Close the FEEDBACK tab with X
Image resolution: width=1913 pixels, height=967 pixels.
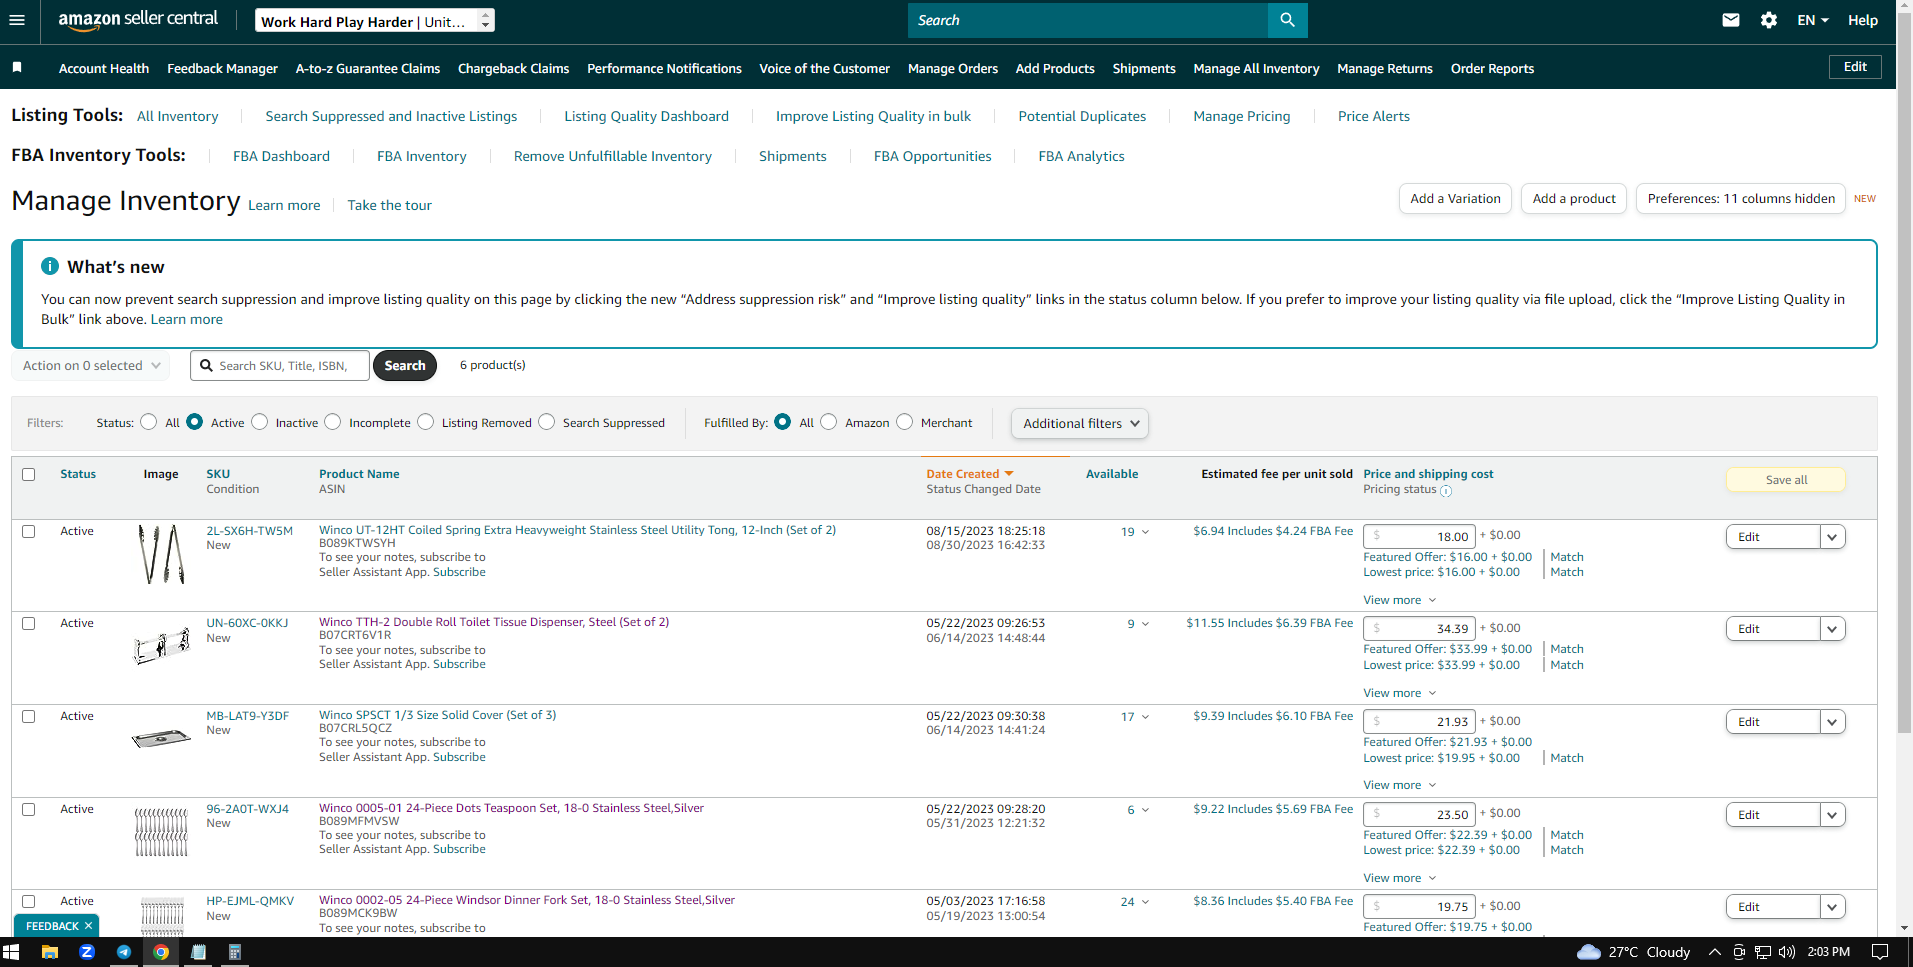(88, 926)
